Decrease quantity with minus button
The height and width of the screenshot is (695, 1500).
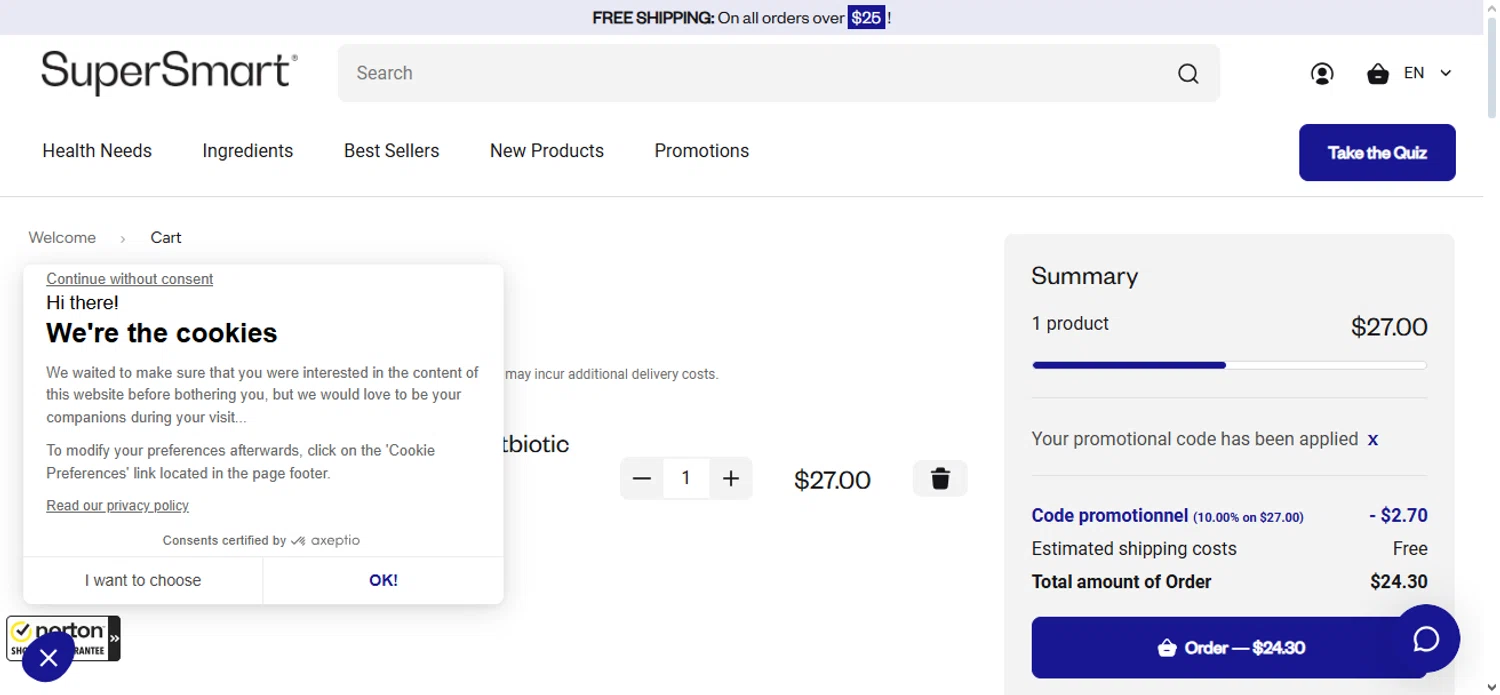[642, 478]
